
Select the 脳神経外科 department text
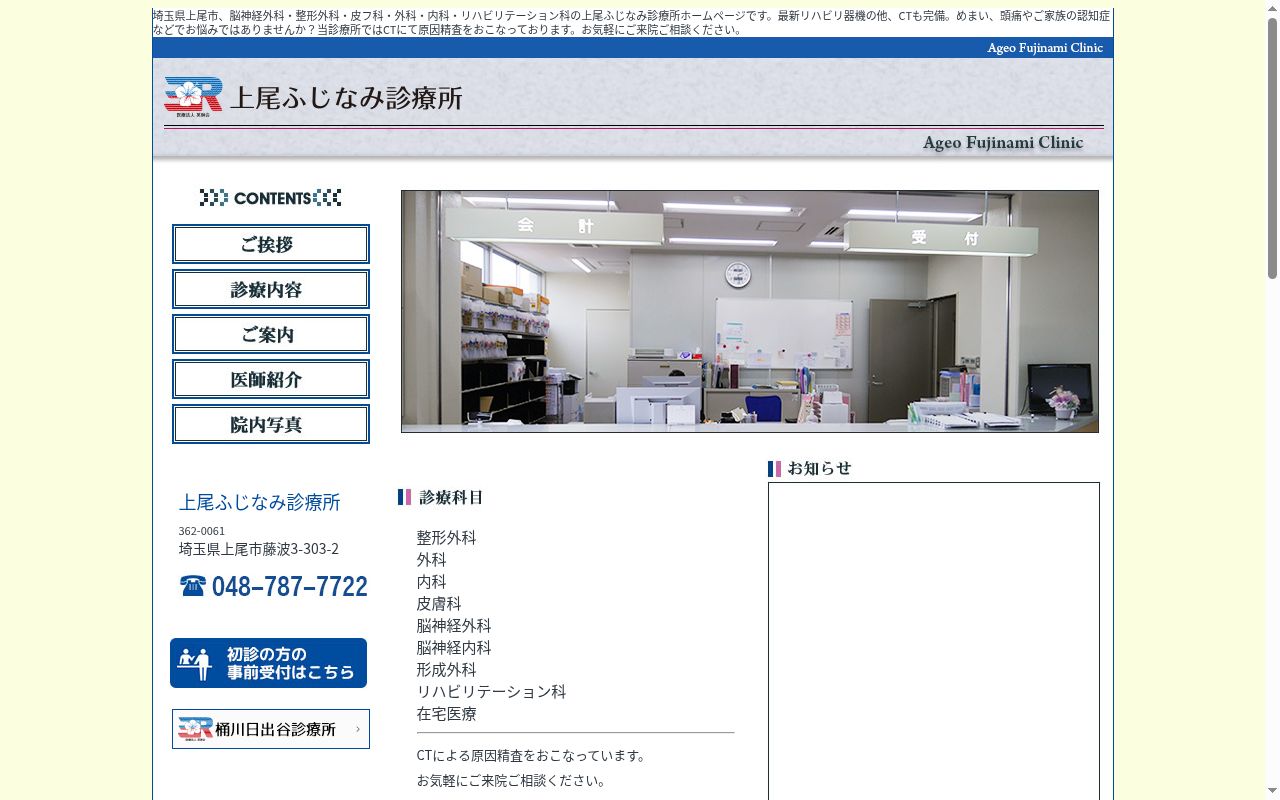pyautogui.click(x=454, y=626)
